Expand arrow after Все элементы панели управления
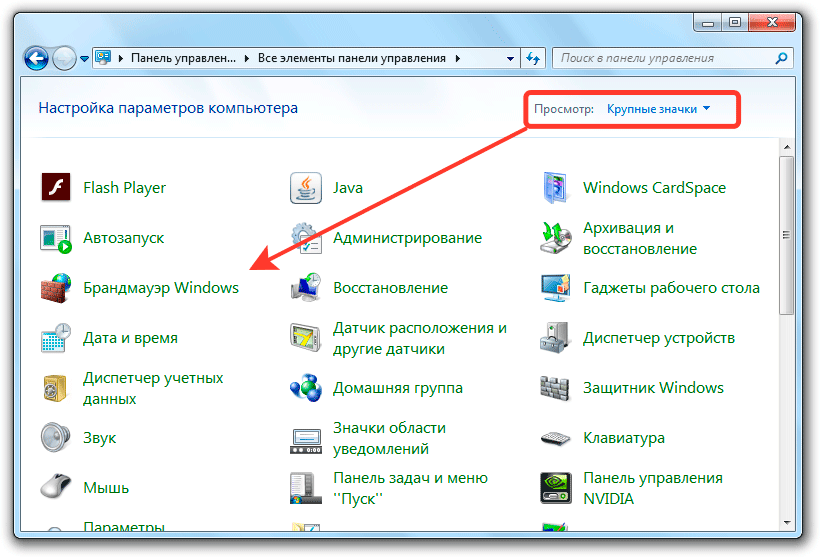The width and height of the screenshot is (821, 558). 458,58
